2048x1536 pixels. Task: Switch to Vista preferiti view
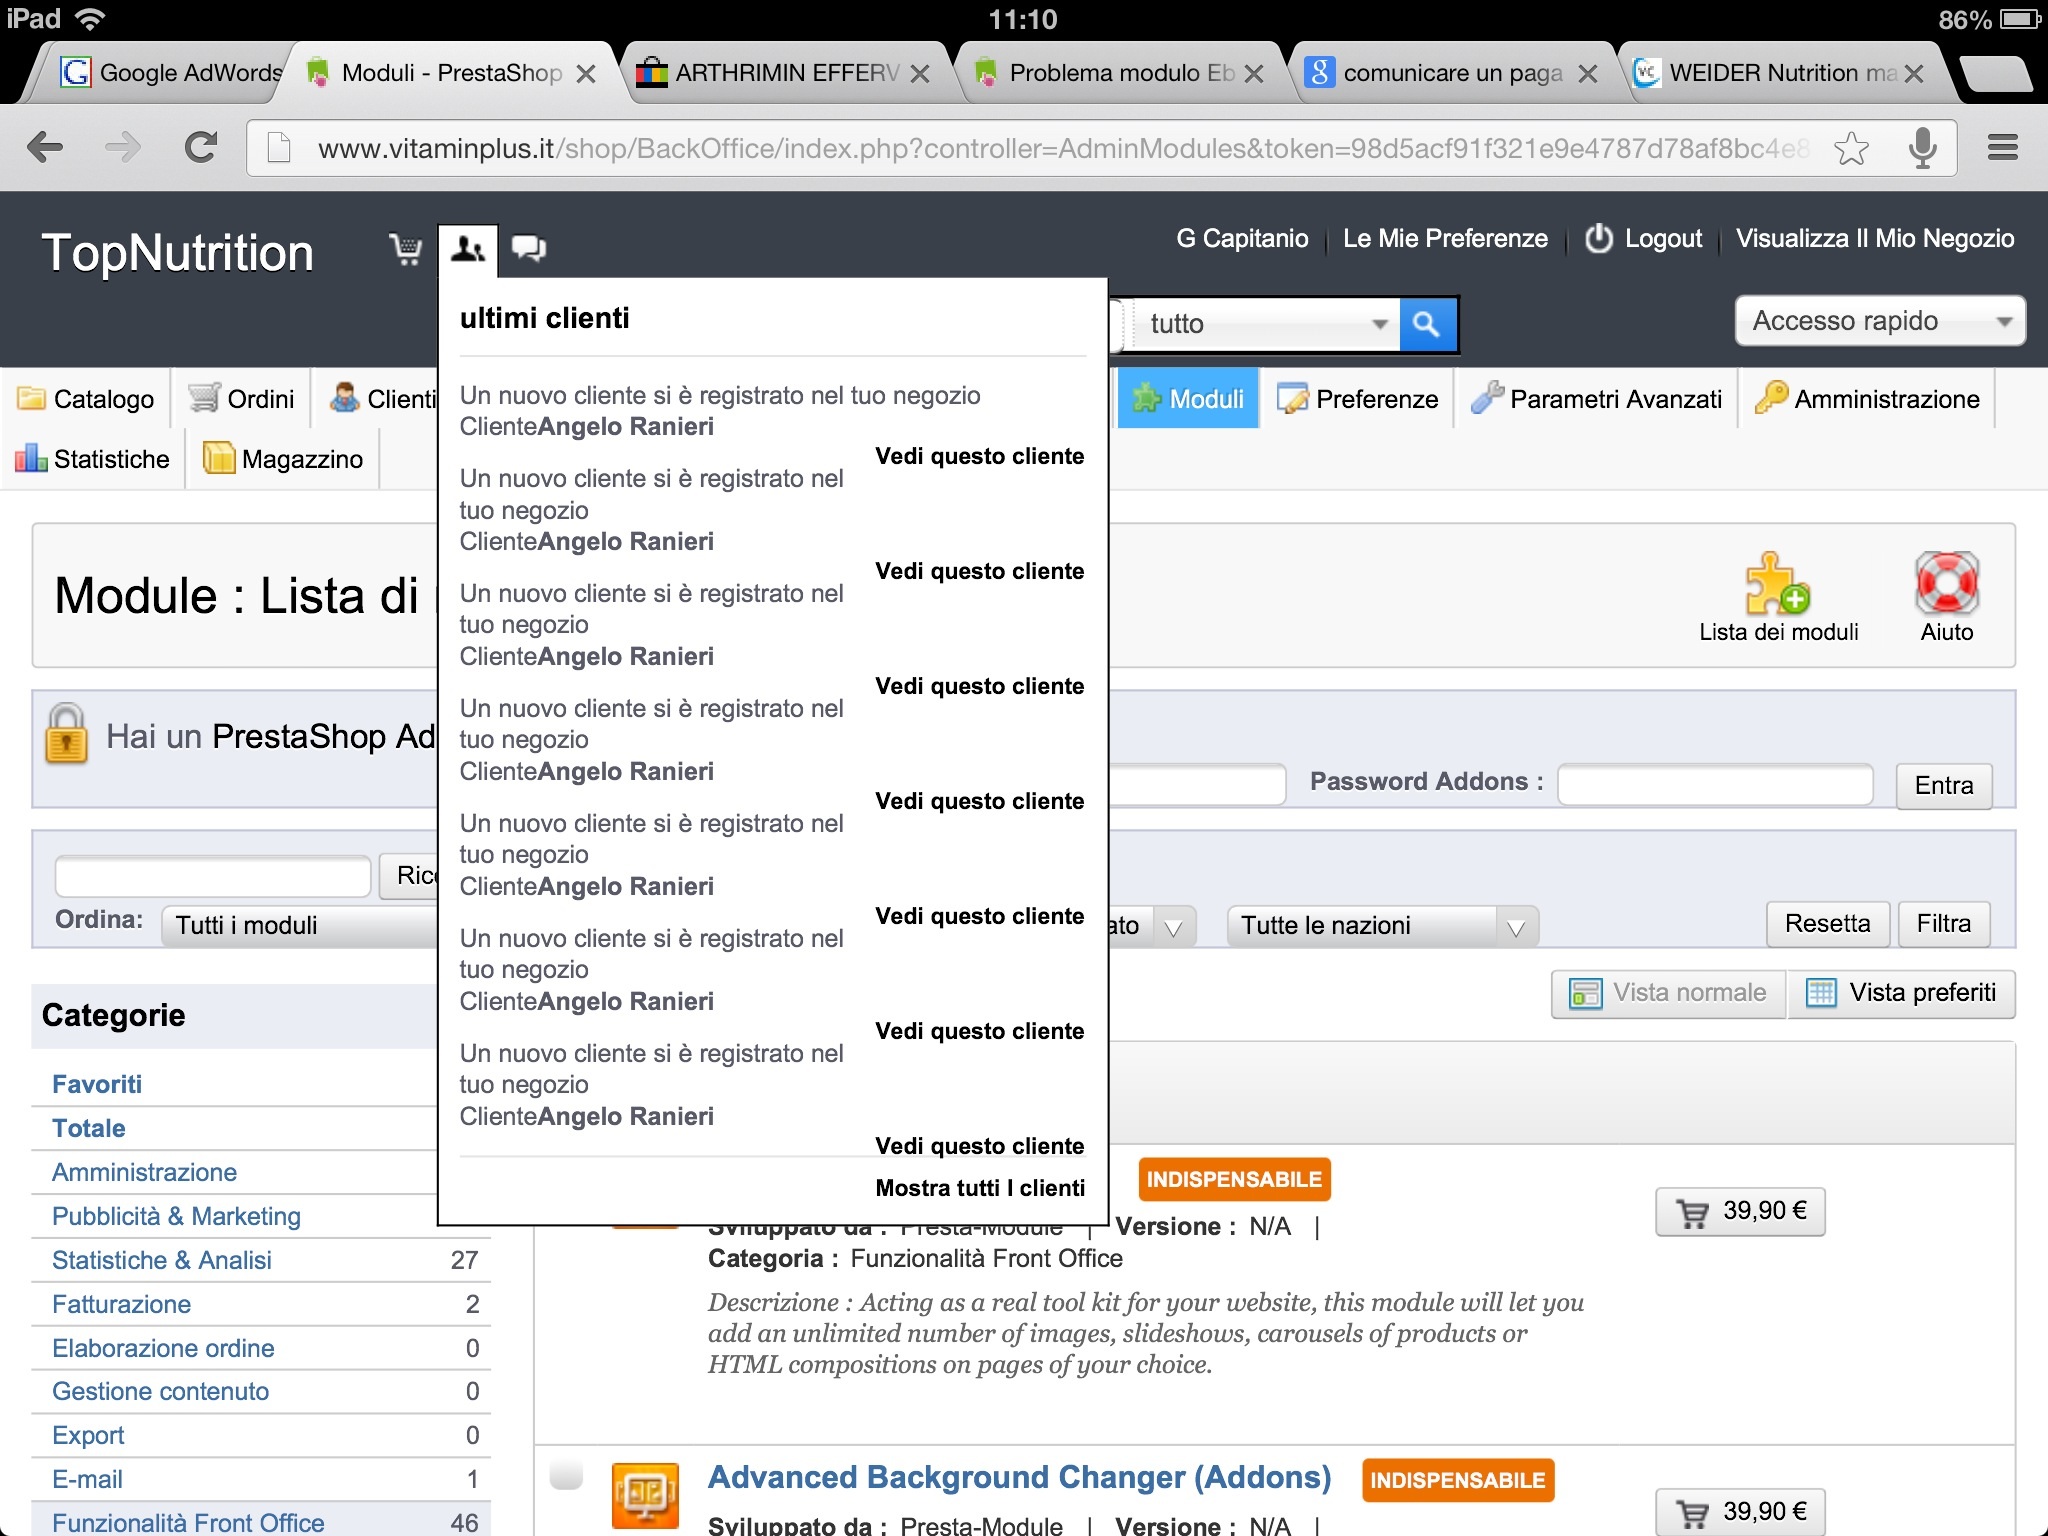pyautogui.click(x=1902, y=993)
